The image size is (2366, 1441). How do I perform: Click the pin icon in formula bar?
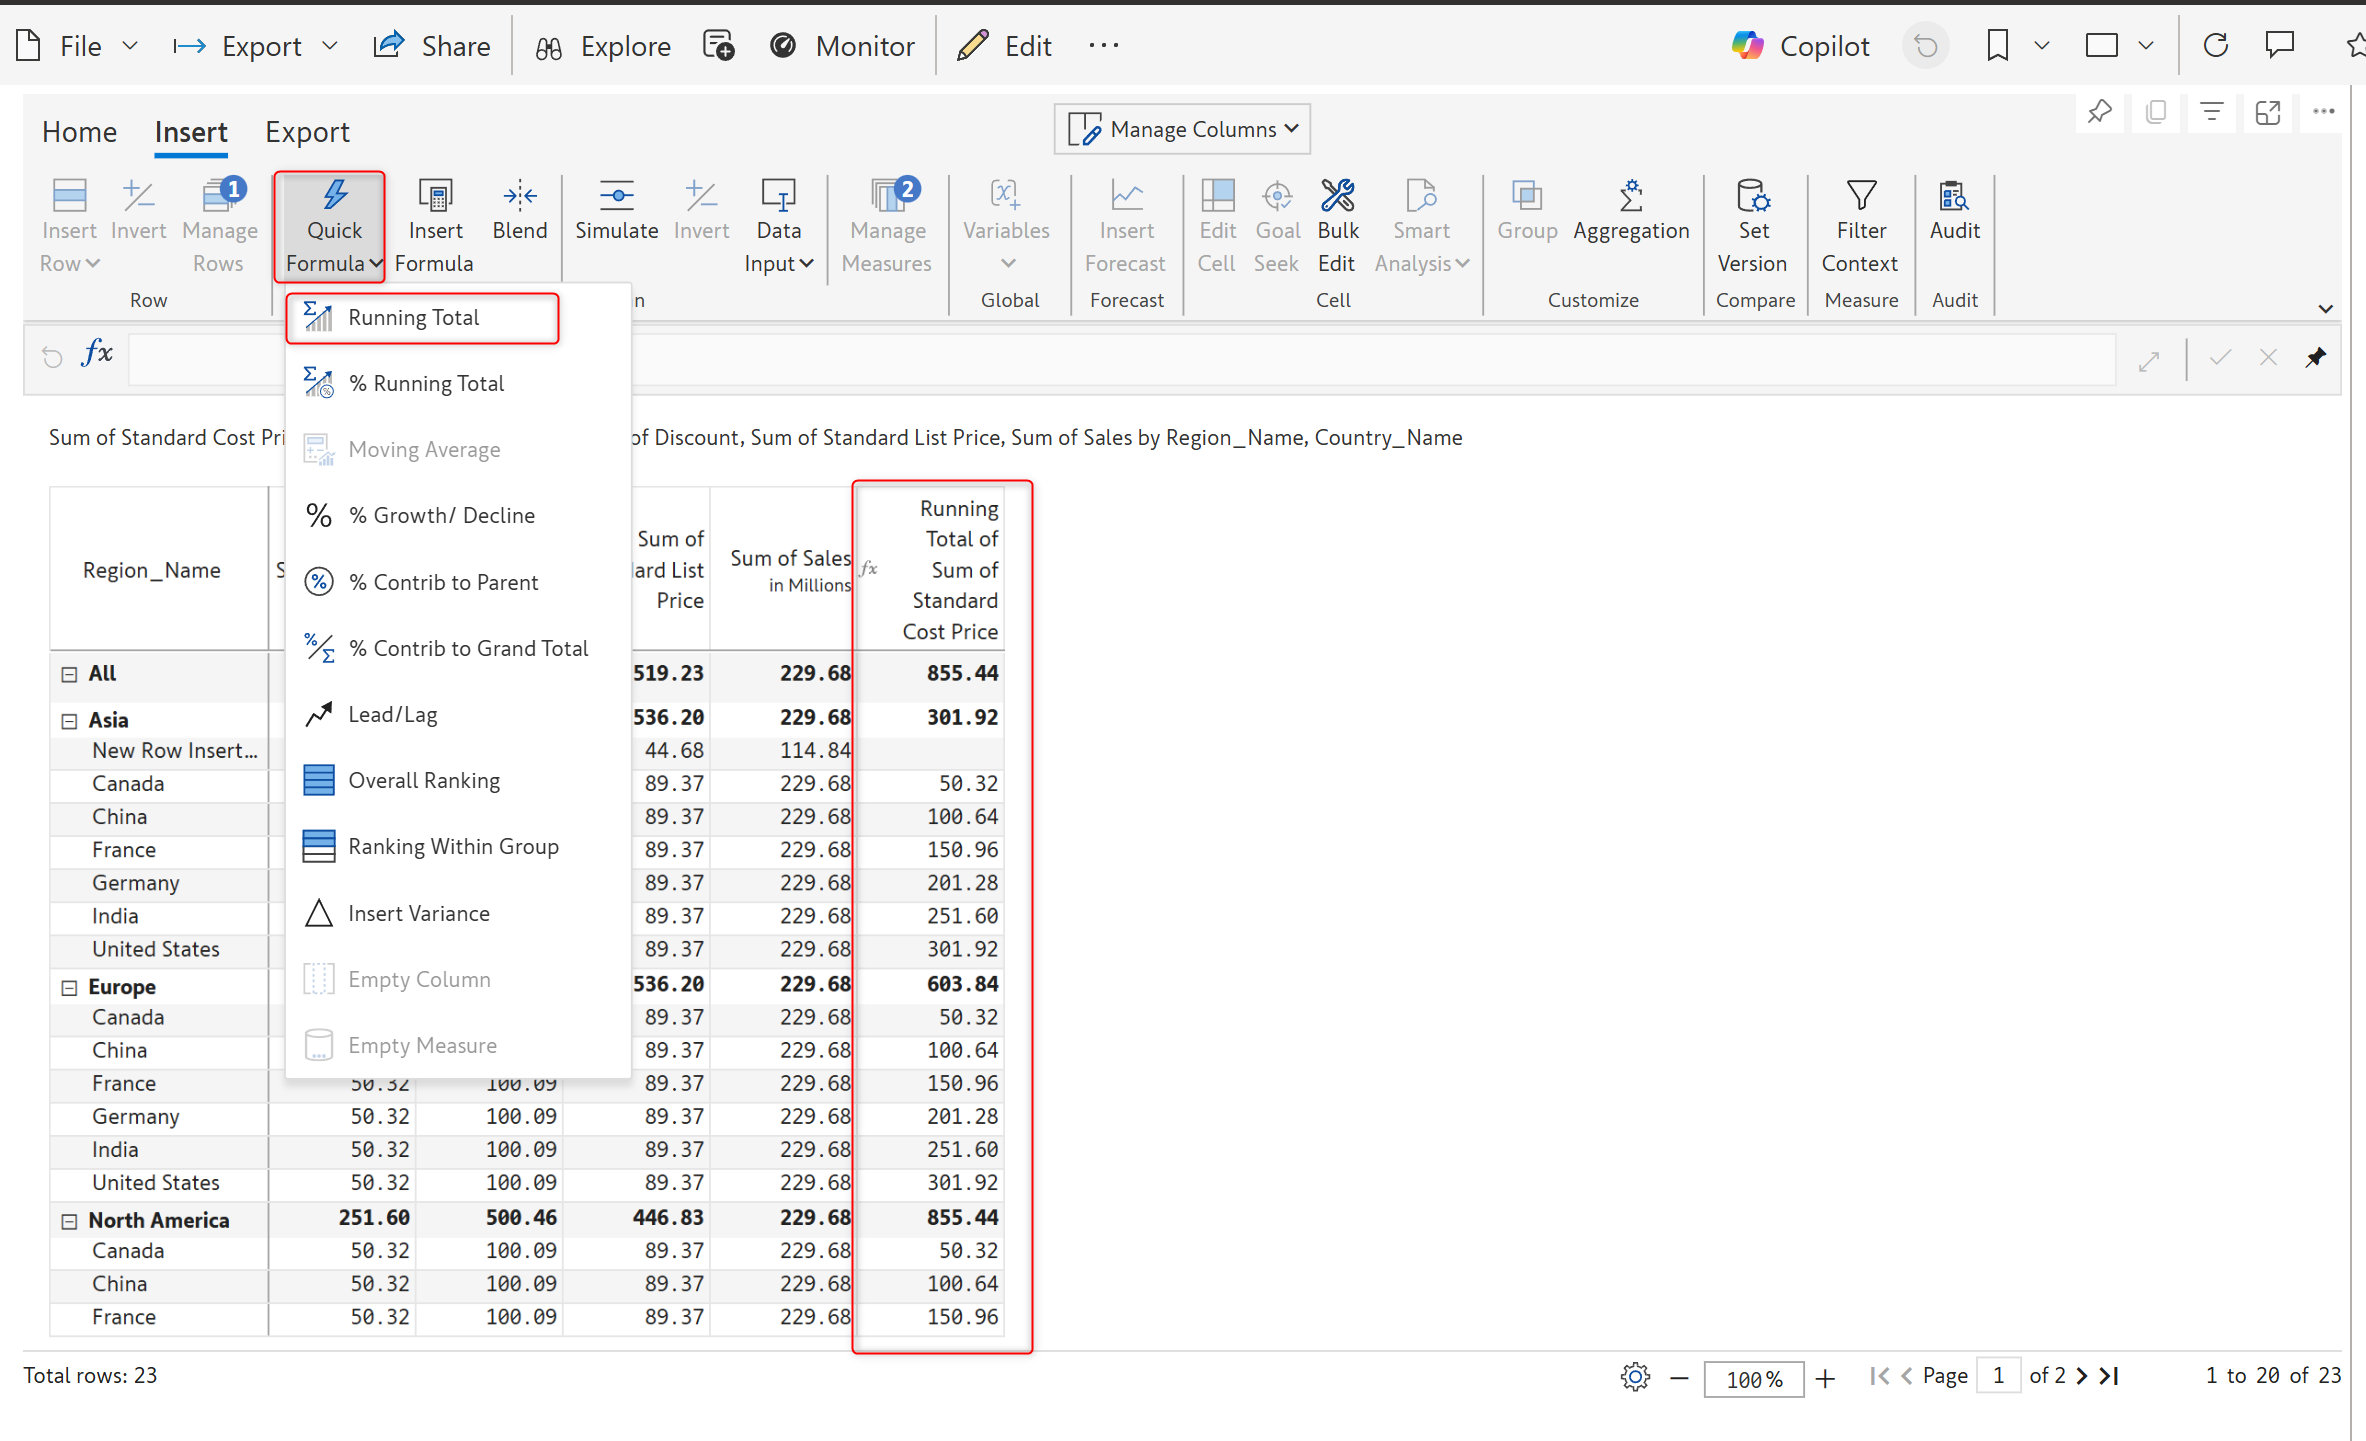[2316, 358]
